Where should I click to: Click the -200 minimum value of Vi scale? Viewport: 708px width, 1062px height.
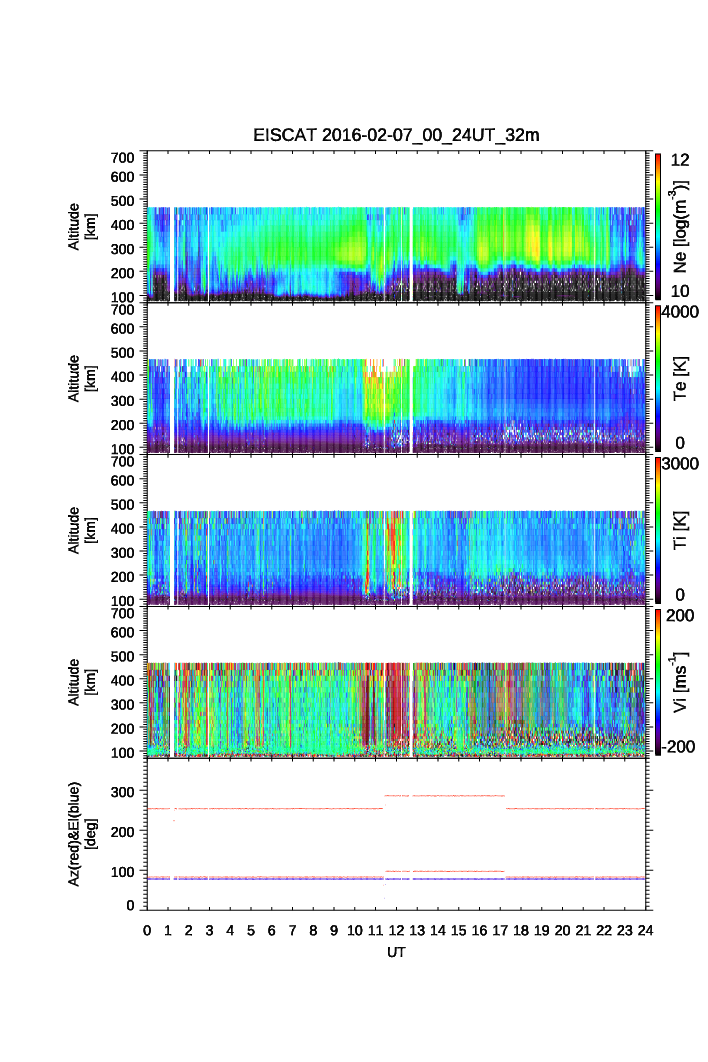680,747
